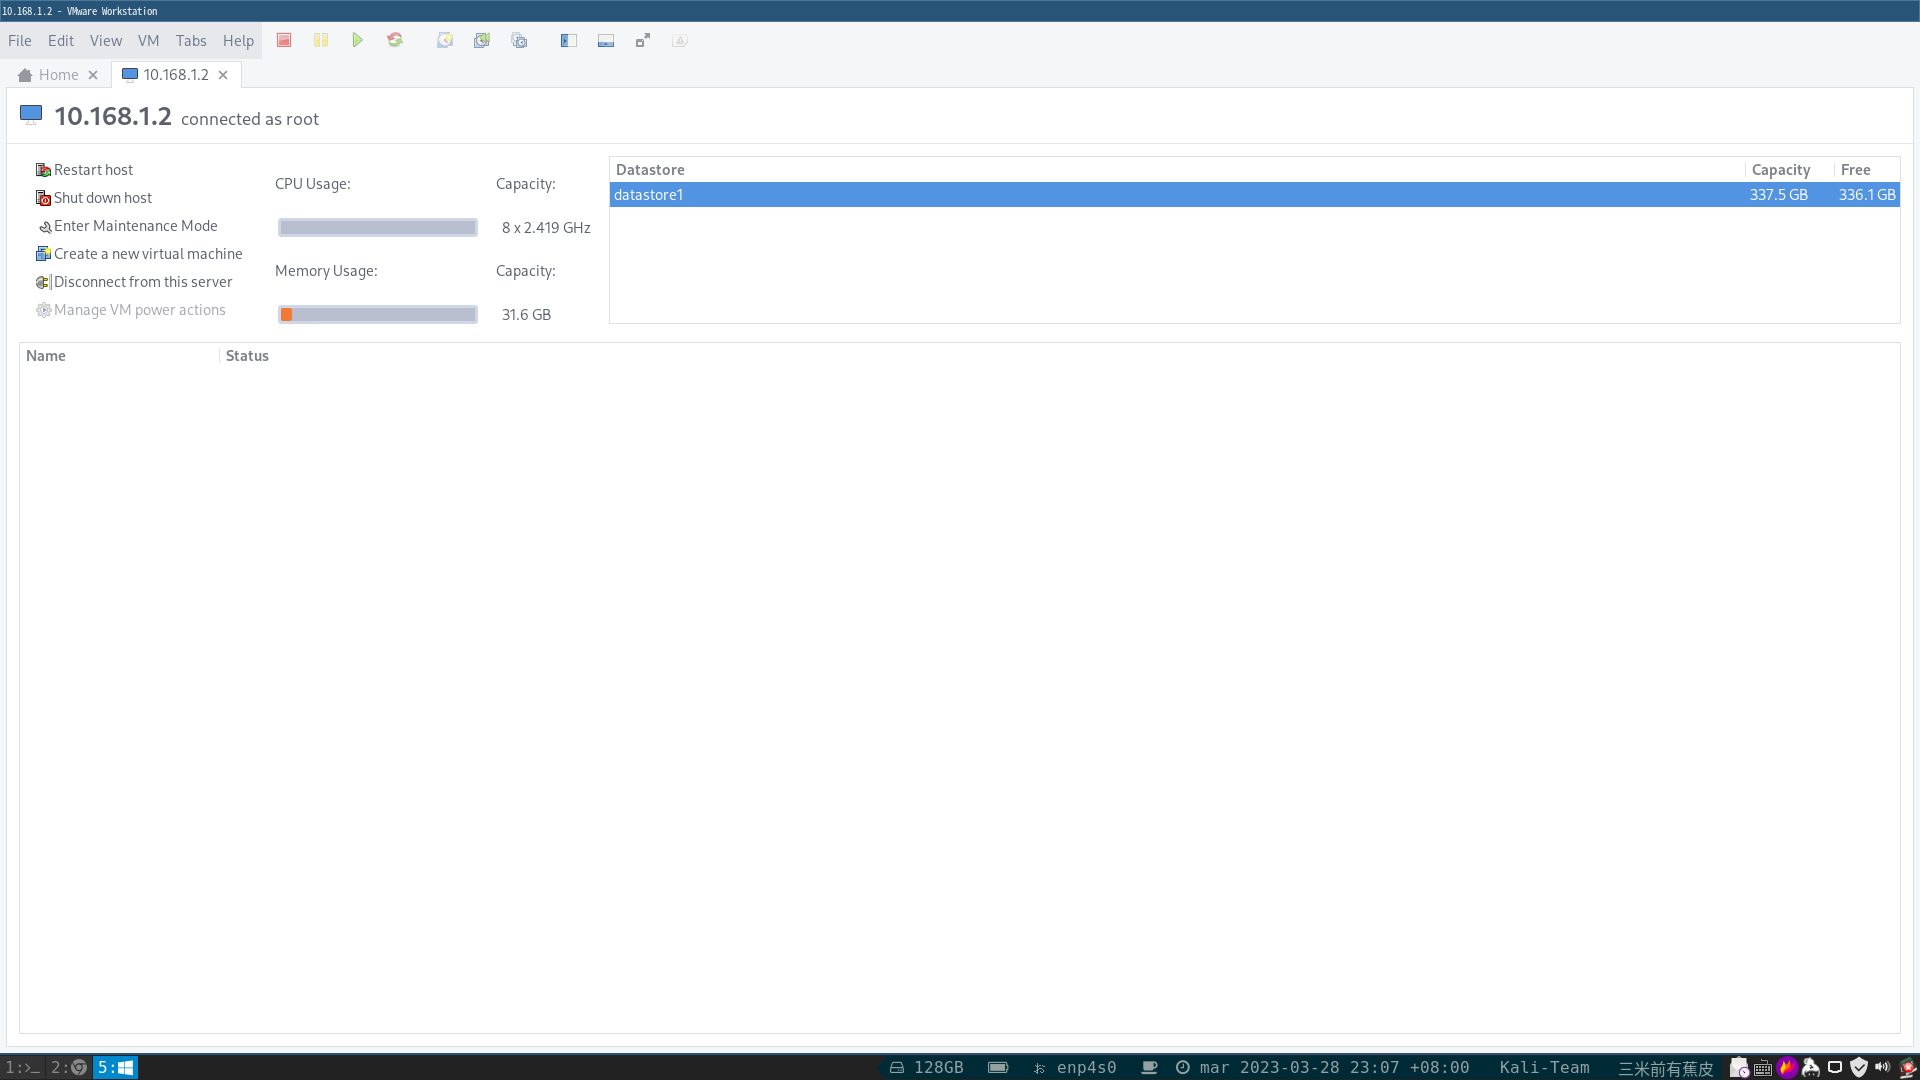The width and height of the screenshot is (1920, 1080).
Task: Sort VM list by Name column header
Action: pos(120,356)
